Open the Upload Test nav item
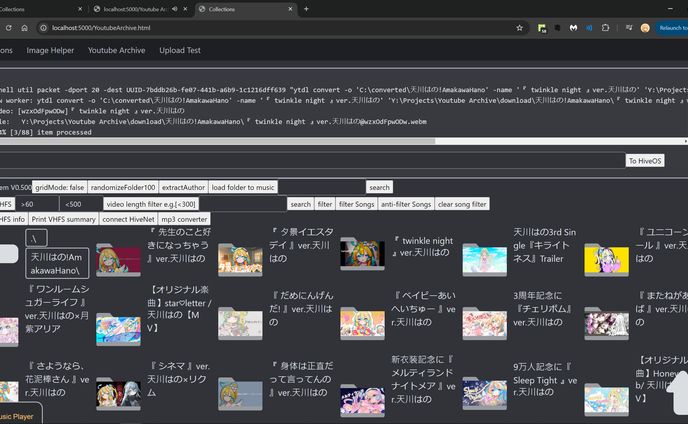688x424 pixels. coord(180,50)
